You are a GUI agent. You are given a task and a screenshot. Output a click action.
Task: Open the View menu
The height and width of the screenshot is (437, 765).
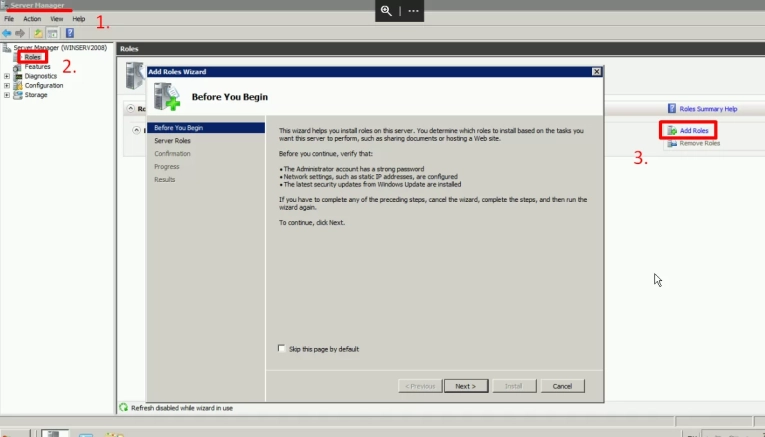[56, 19]
